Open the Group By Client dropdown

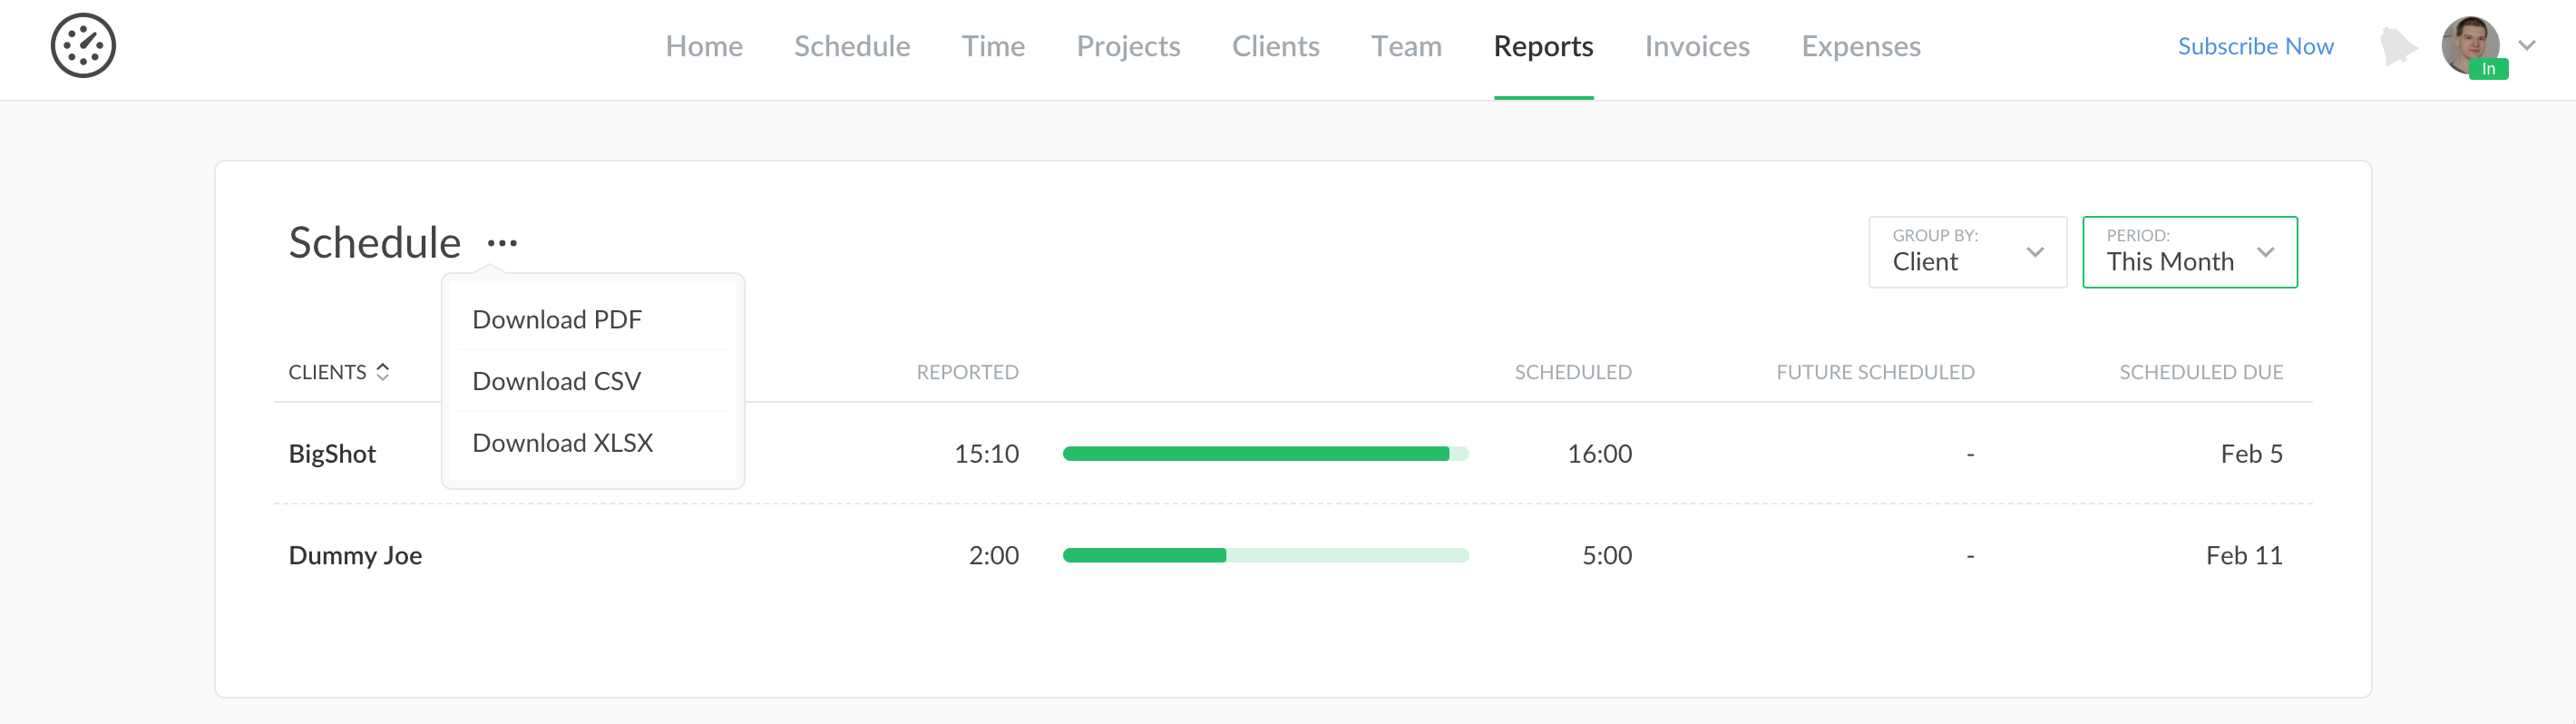tap(1966, 252)
